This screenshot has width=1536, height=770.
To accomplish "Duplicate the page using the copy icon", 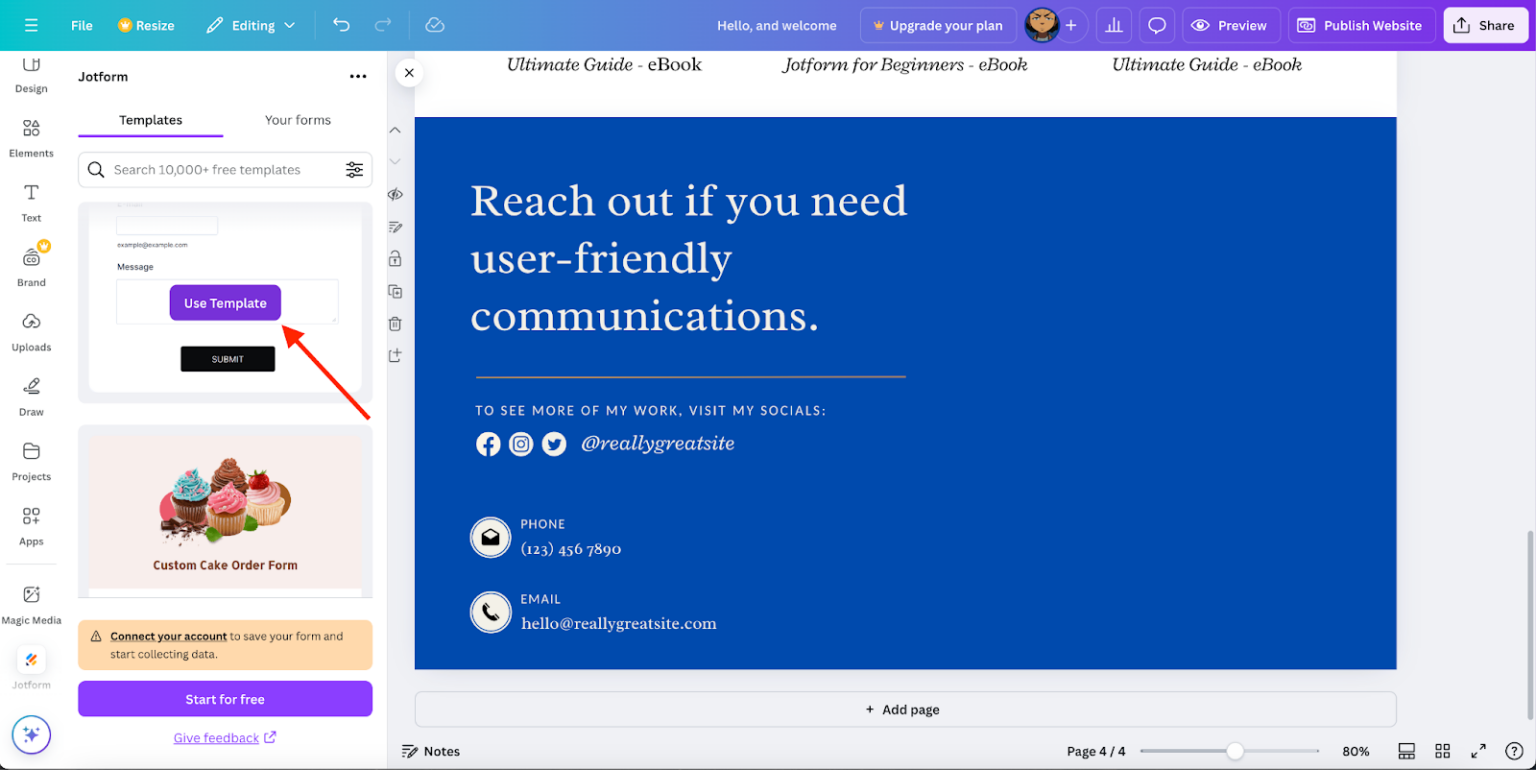I will pyautogui.click(x=395, y=291).
